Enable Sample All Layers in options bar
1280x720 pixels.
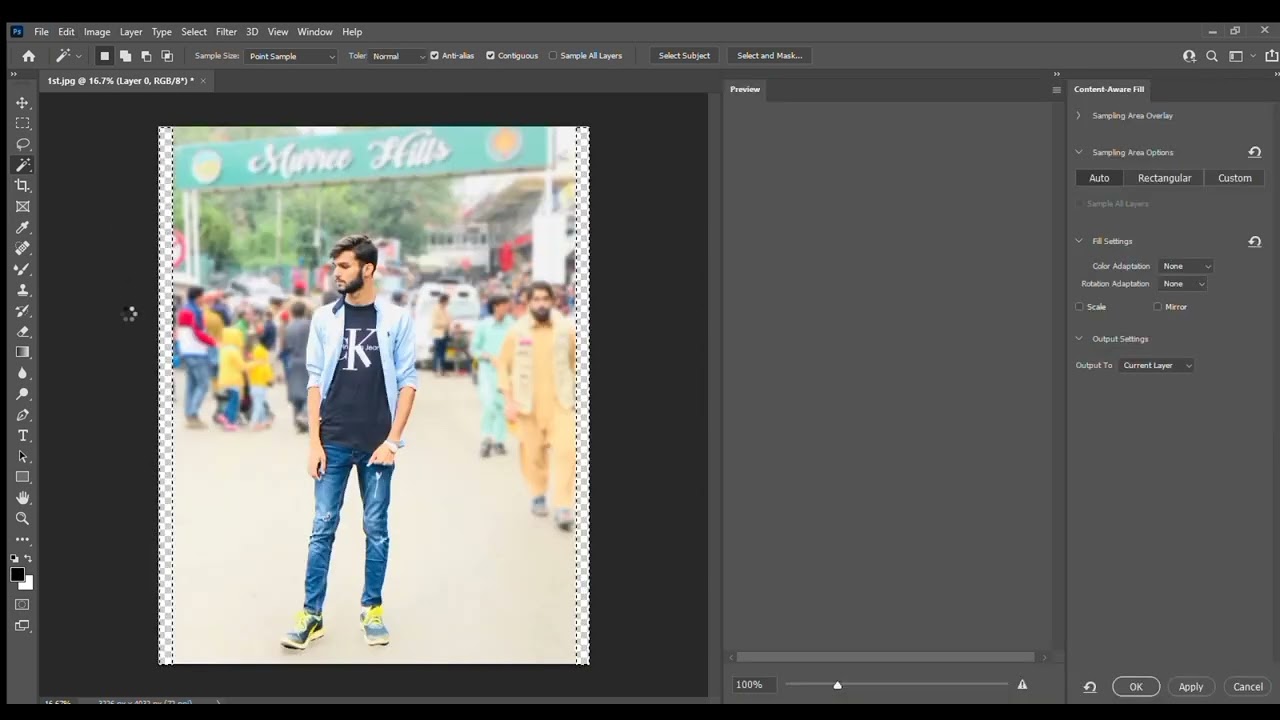tap(552, 56)
